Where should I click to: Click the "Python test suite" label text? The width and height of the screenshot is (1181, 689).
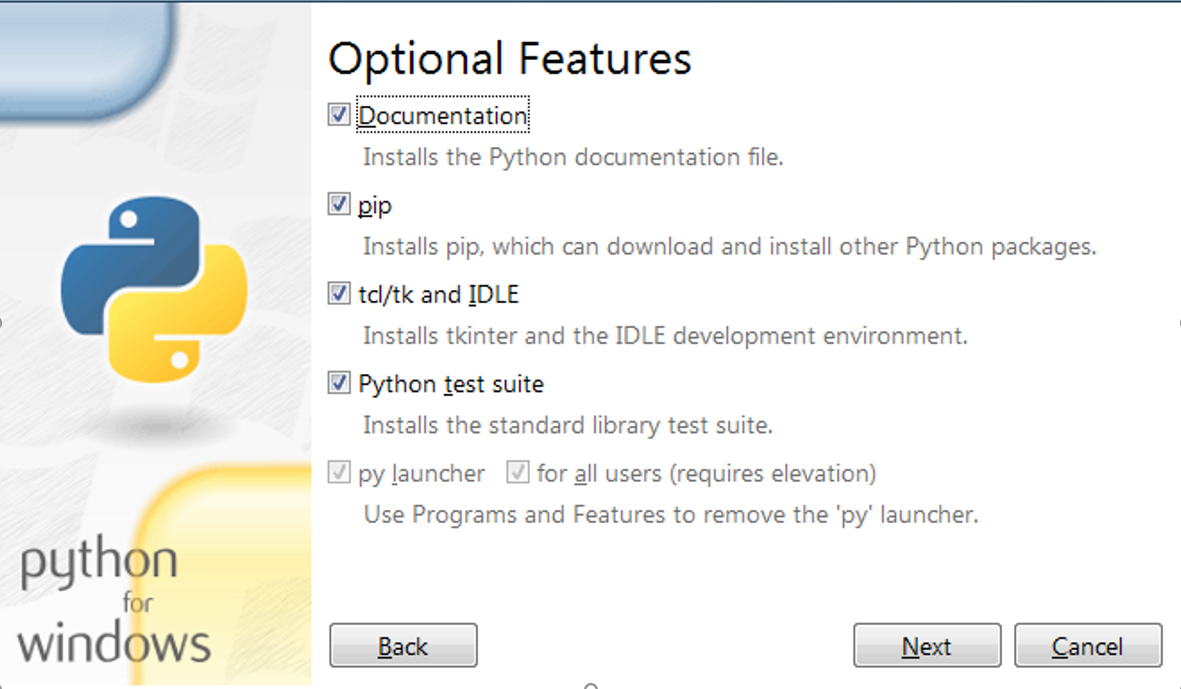451,384
